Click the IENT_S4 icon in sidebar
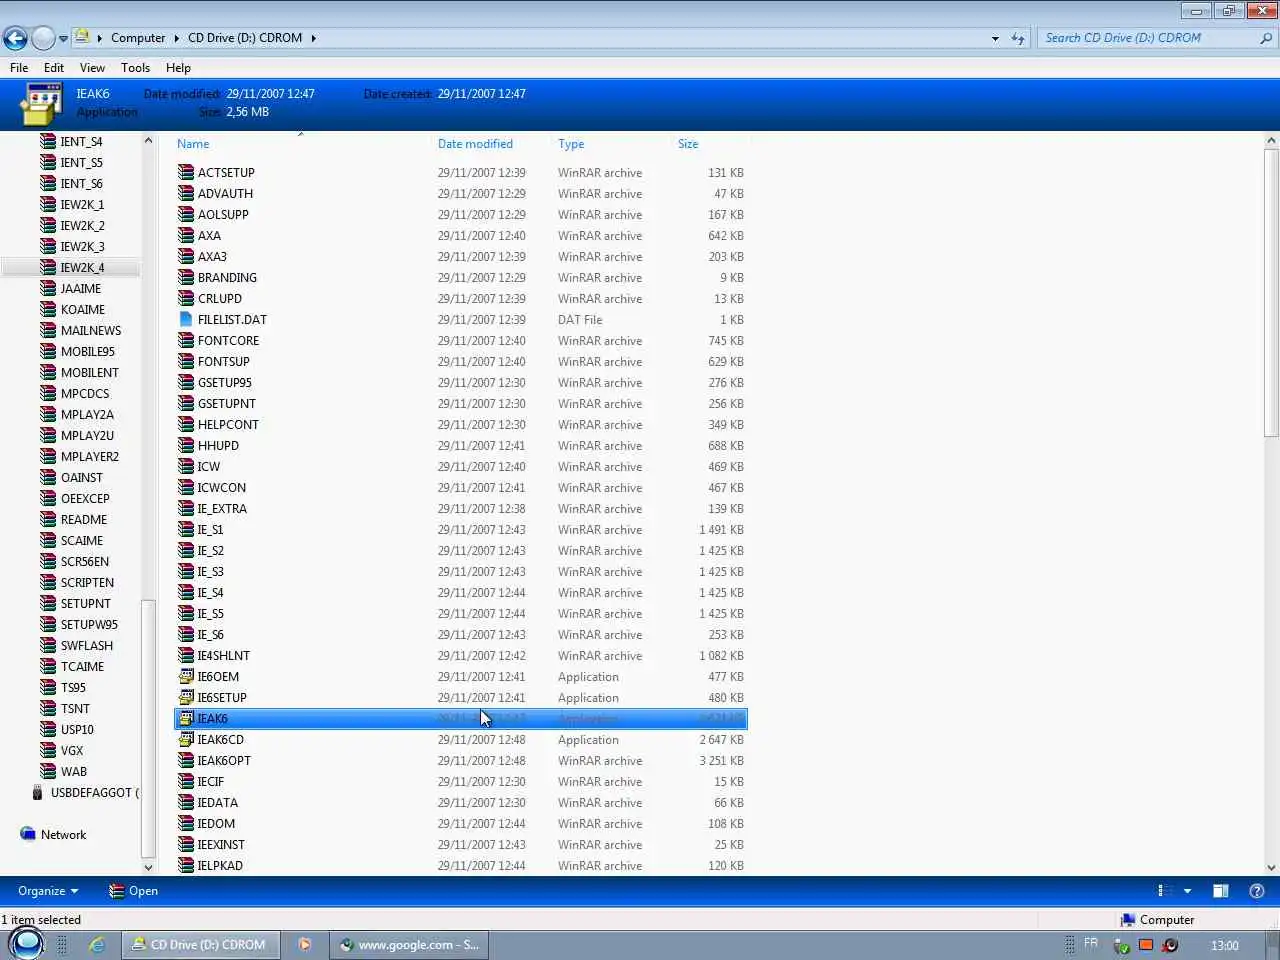1280x960 pixels. click(x=48, y=141)
